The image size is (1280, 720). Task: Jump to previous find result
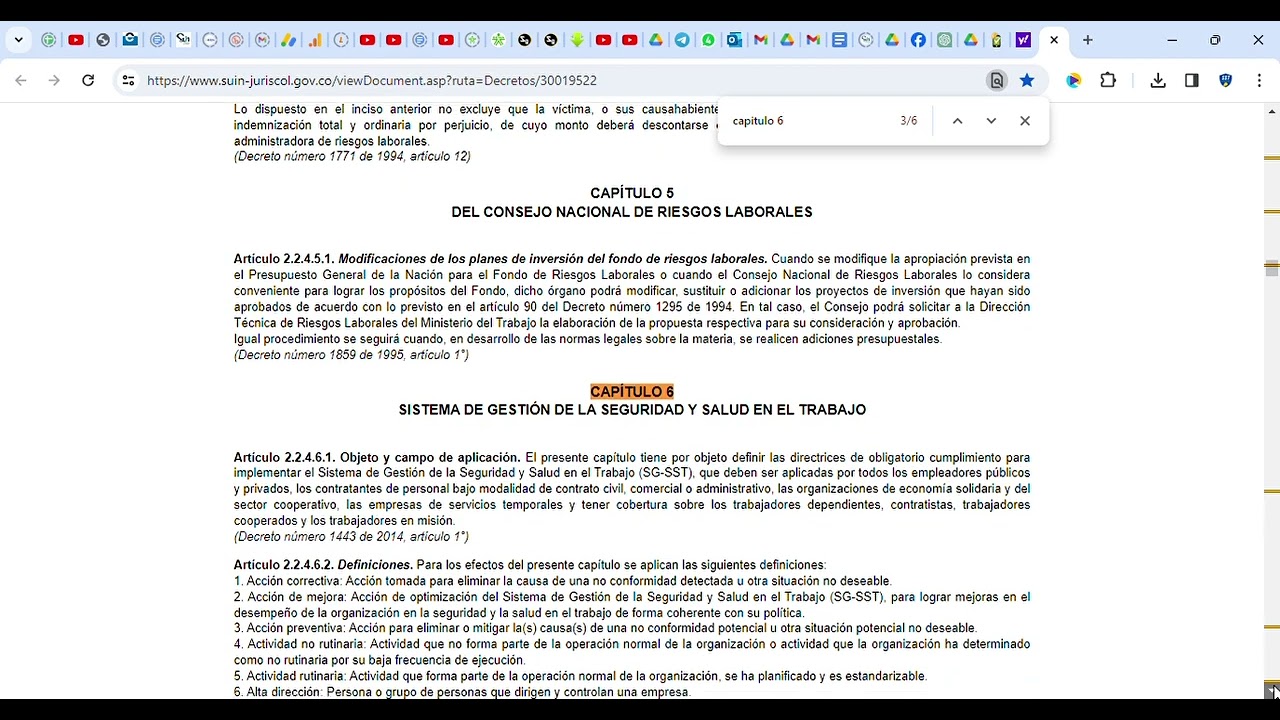pos(957,121)
